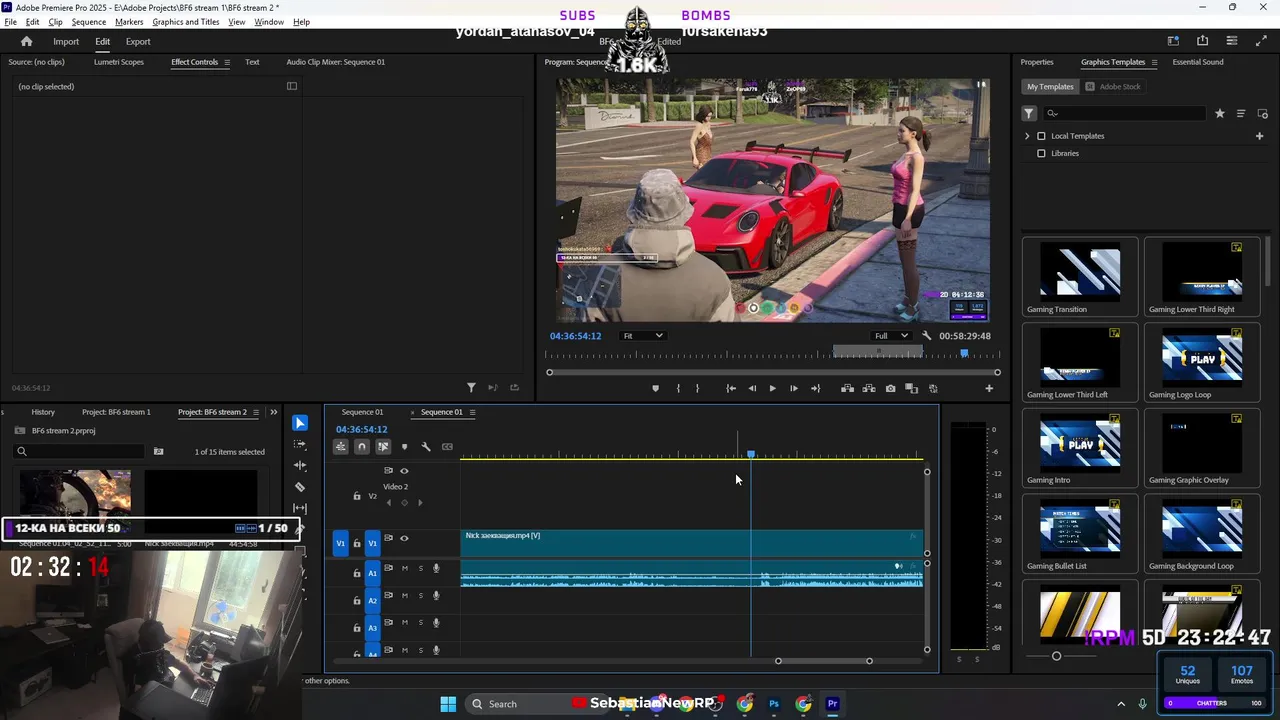The height and width of the screenshot is (720, 1280).
Task: Open the Windows Start menu
Action: pyautogui.click(x=448, y=704)
